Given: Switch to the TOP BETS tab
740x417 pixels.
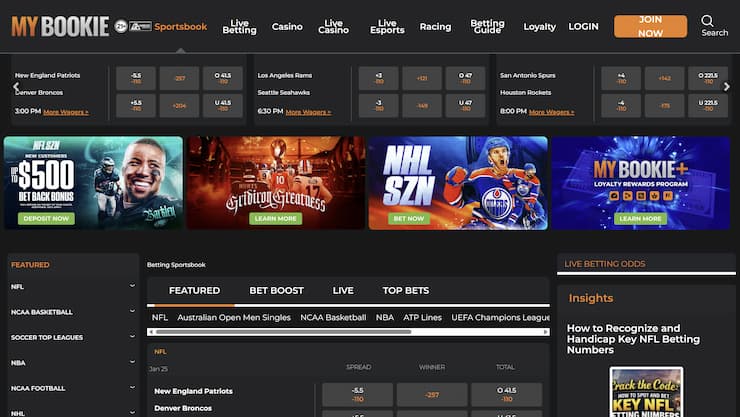Looking at the screenshot, I should coord(406,291).
